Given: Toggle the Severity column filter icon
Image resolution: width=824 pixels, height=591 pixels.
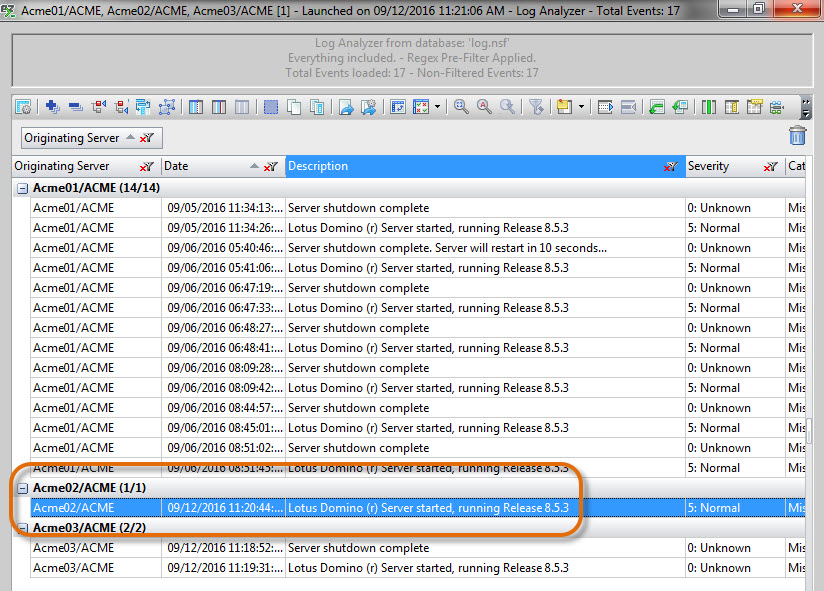Looking at the screenshot, I should [770, 167].
